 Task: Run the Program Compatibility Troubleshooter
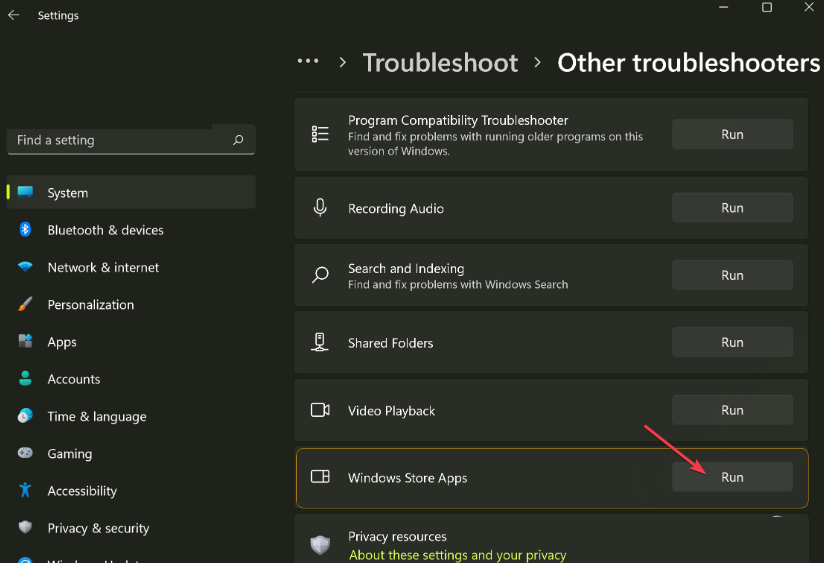[732, 134]
